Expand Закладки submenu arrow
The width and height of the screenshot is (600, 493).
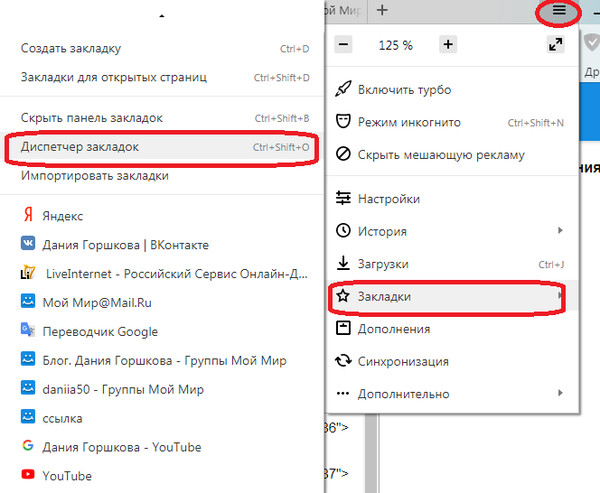(x=560, y=295)
